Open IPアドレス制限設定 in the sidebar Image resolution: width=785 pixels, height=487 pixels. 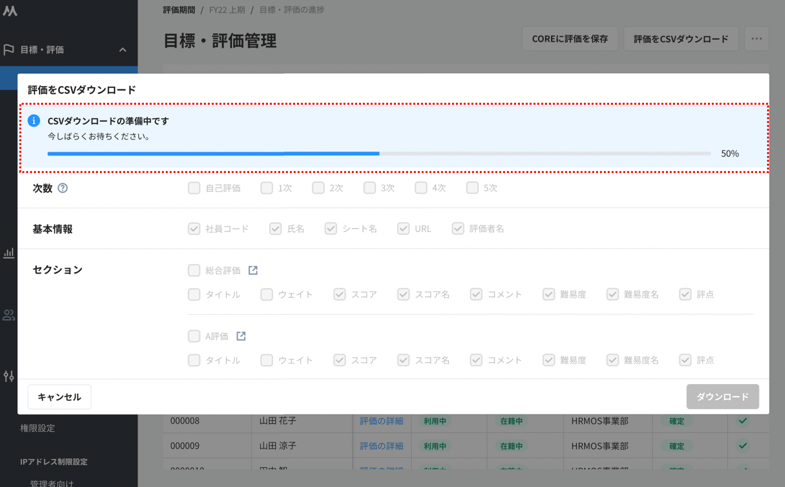pyautogui.click(x=54, y=462)
